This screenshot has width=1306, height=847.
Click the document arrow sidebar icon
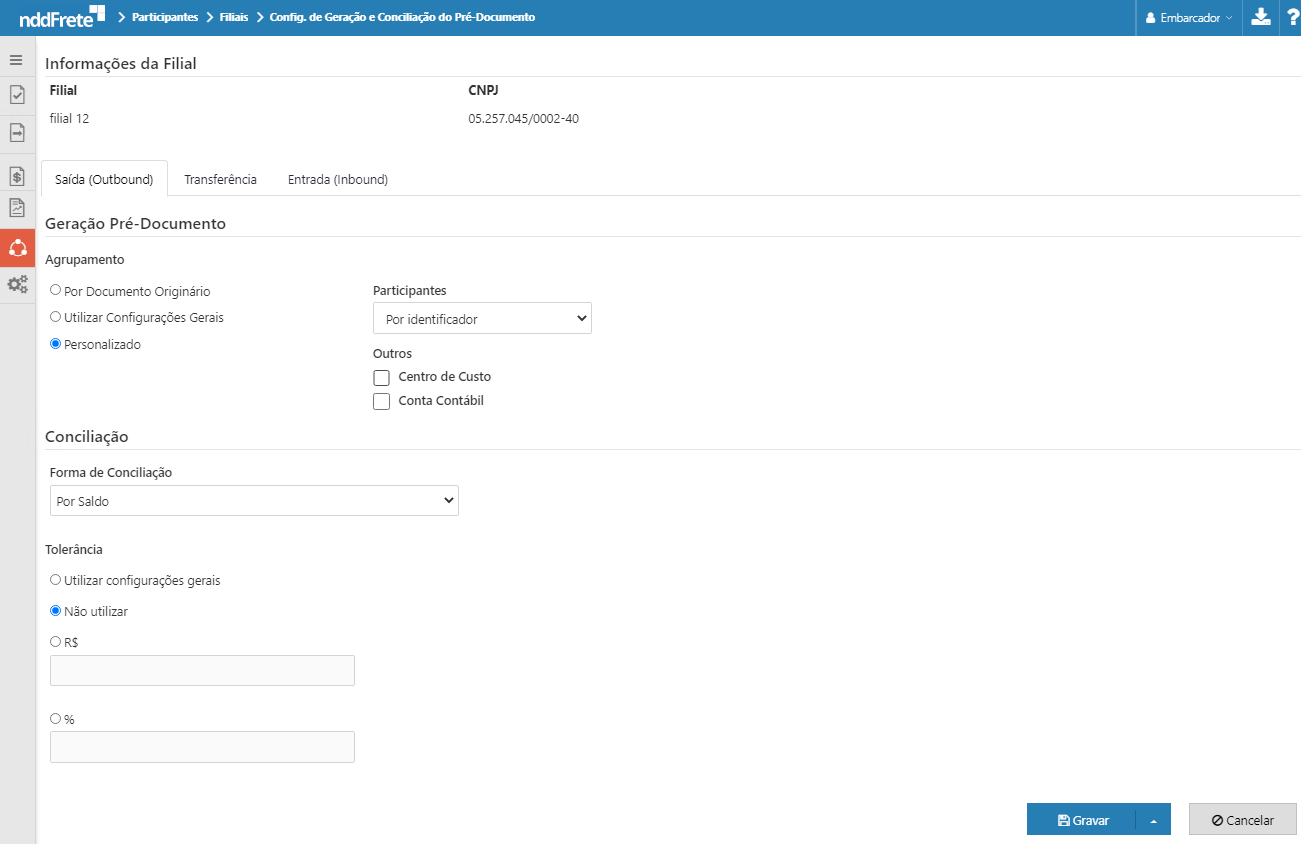click(x=17, y=132)
